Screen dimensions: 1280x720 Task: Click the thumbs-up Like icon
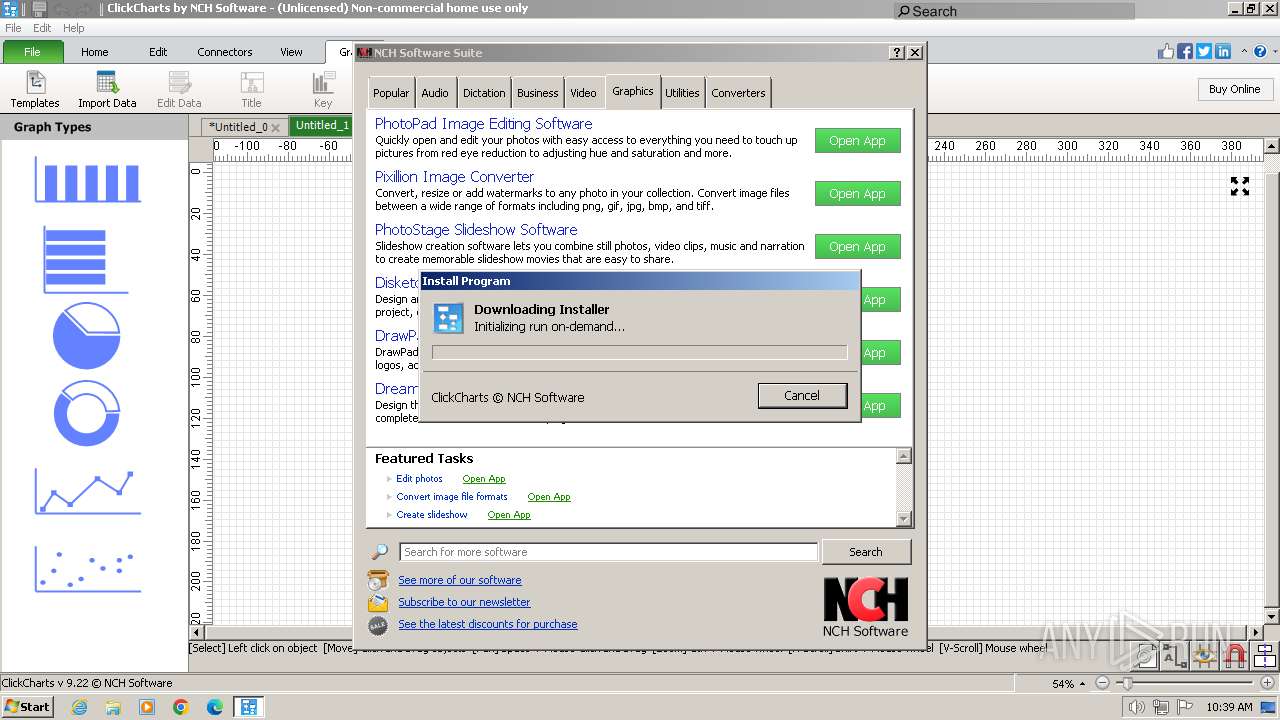pos(1166,52)
